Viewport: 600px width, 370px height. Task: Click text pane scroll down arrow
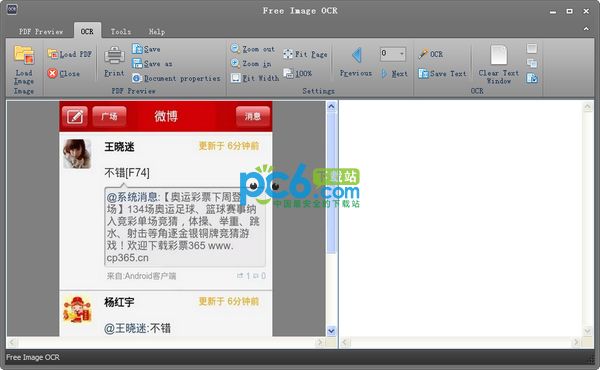(x=588, y=331)
